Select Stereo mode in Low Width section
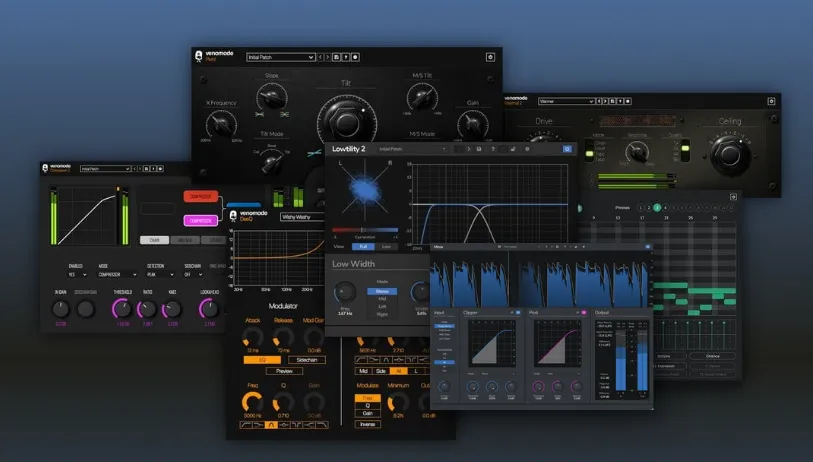 tap(382, 291)
